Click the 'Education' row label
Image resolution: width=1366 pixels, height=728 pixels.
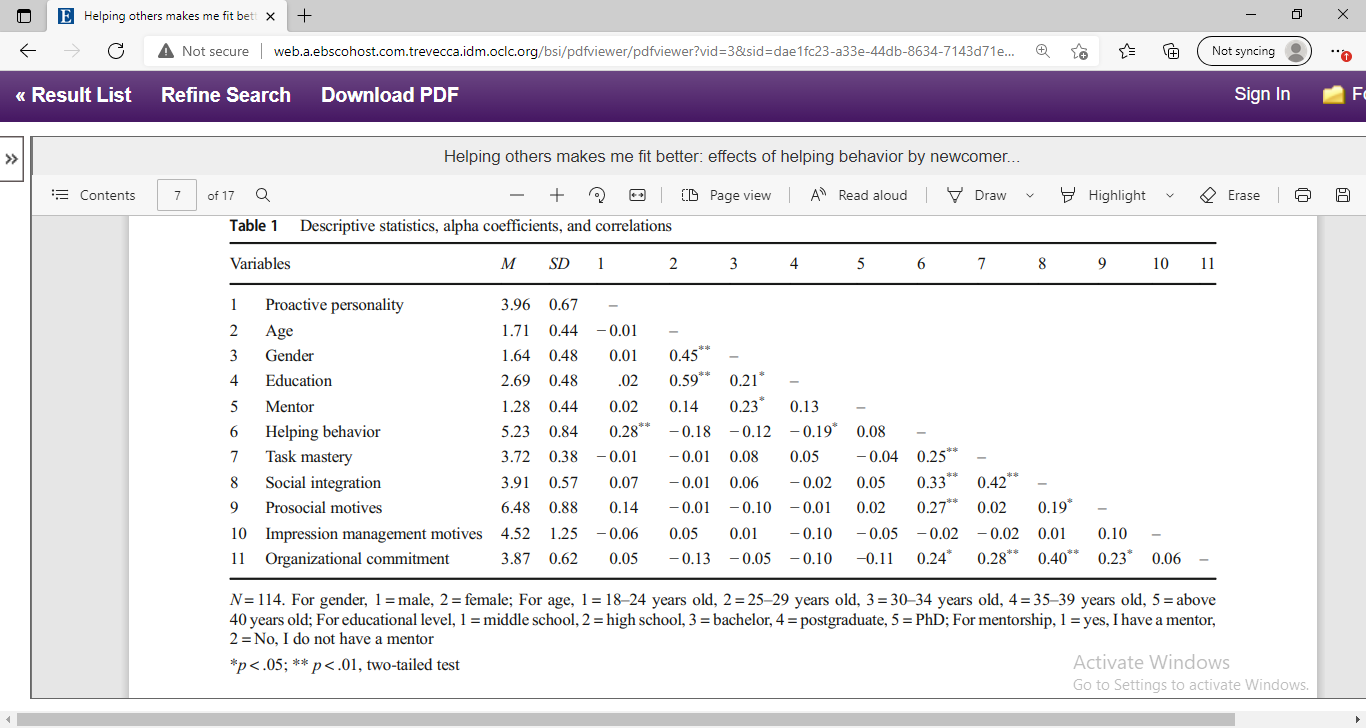pyautogui.click(x=298, y=381)
